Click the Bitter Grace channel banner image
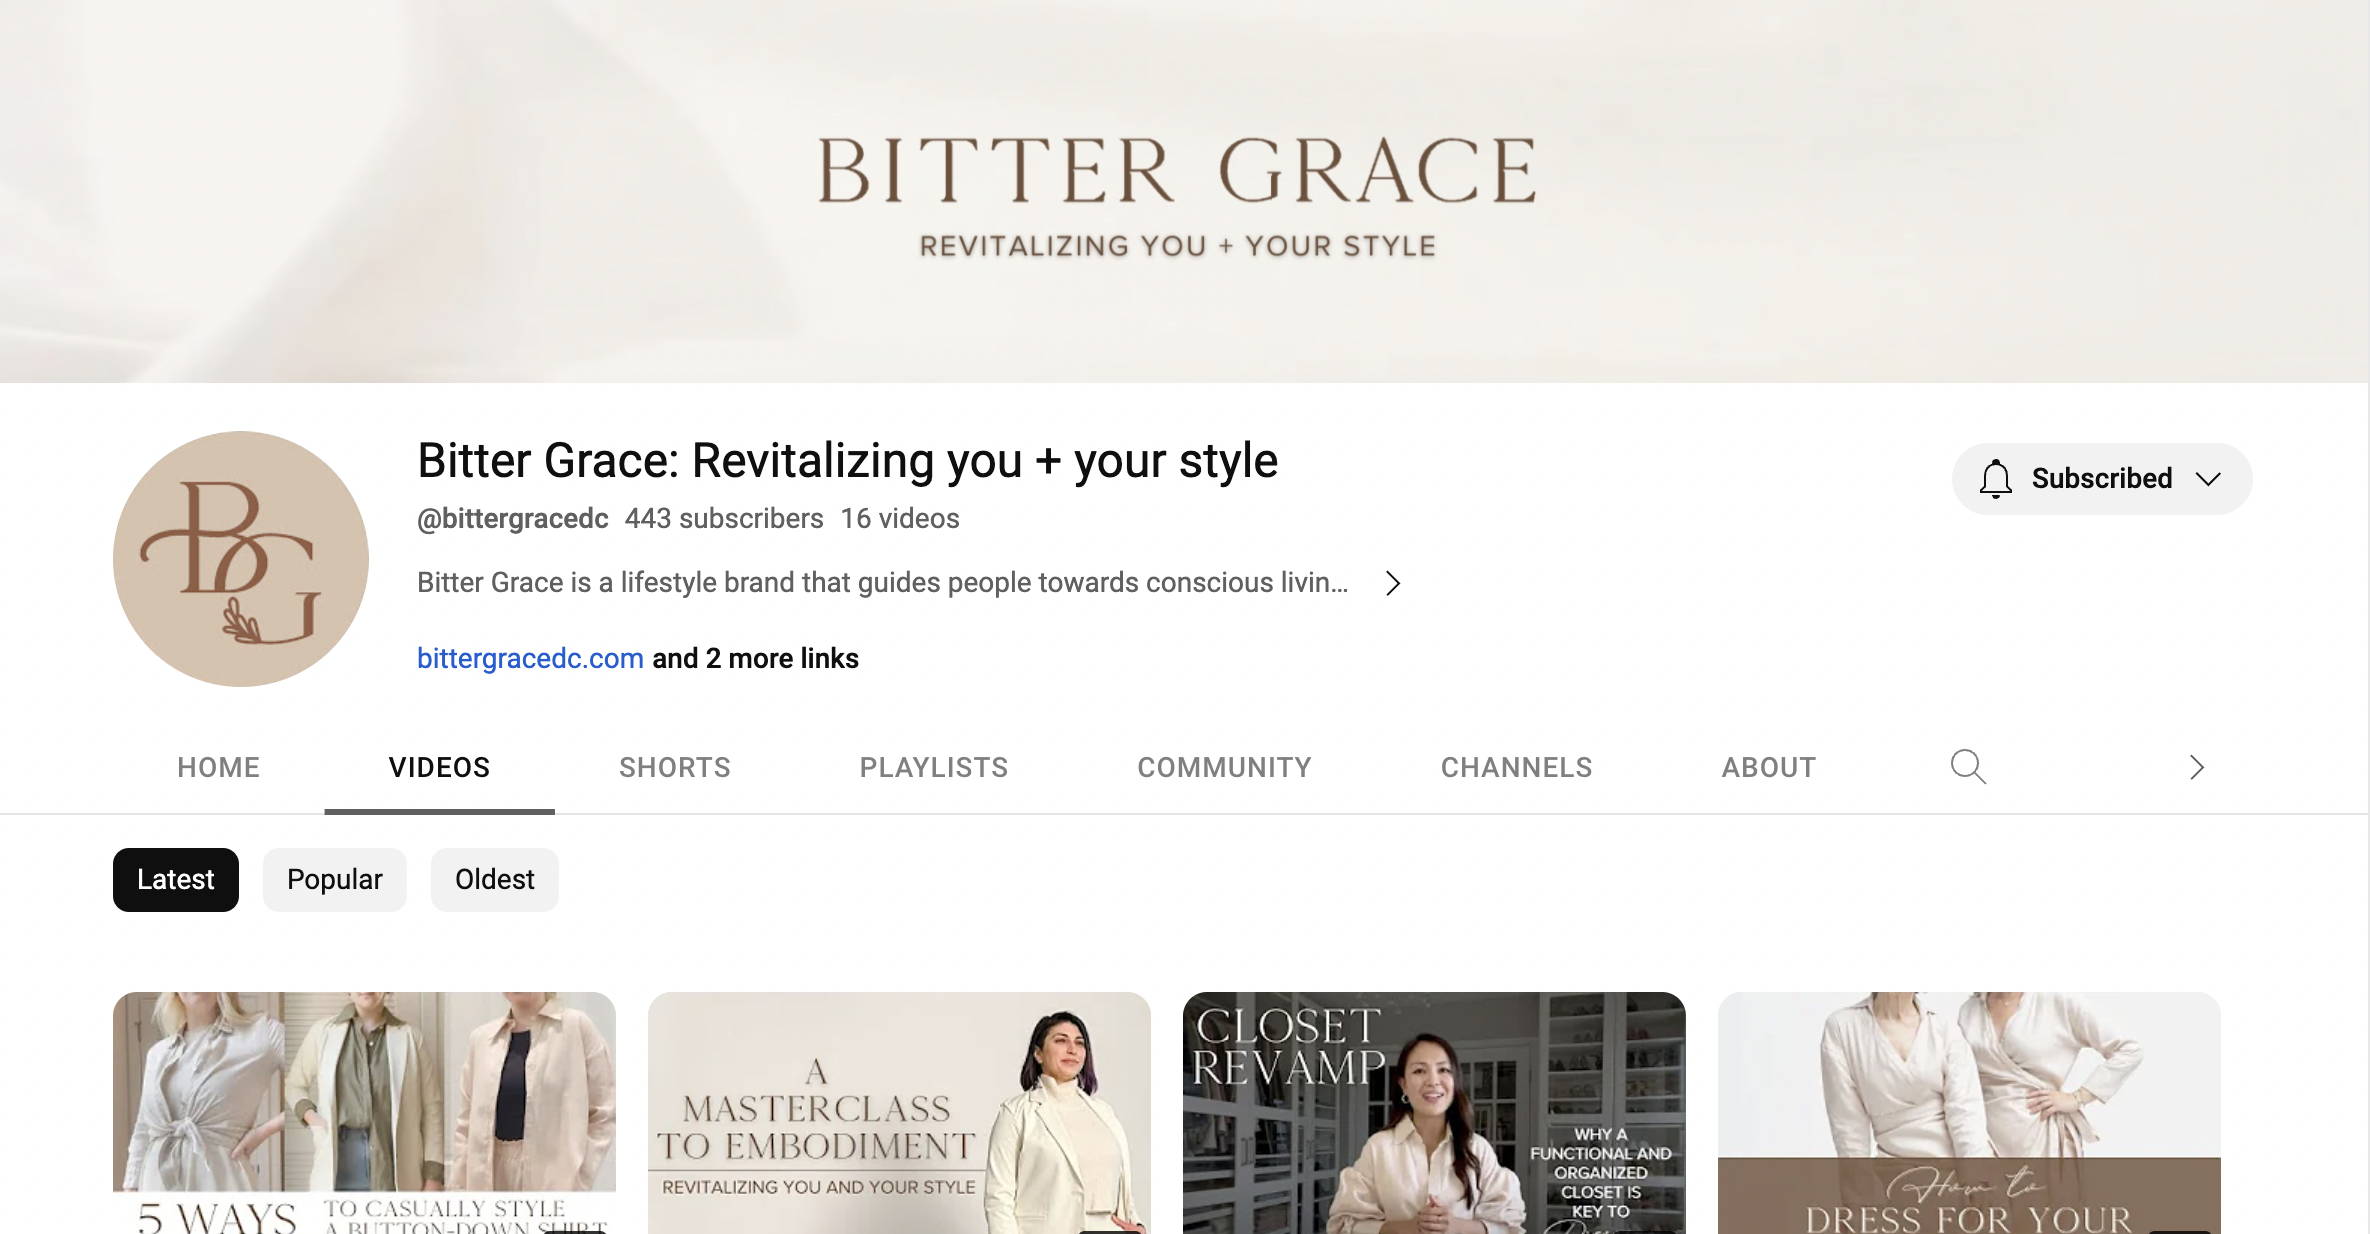Screen dimensions: 2370x1234 [1184, 191]
